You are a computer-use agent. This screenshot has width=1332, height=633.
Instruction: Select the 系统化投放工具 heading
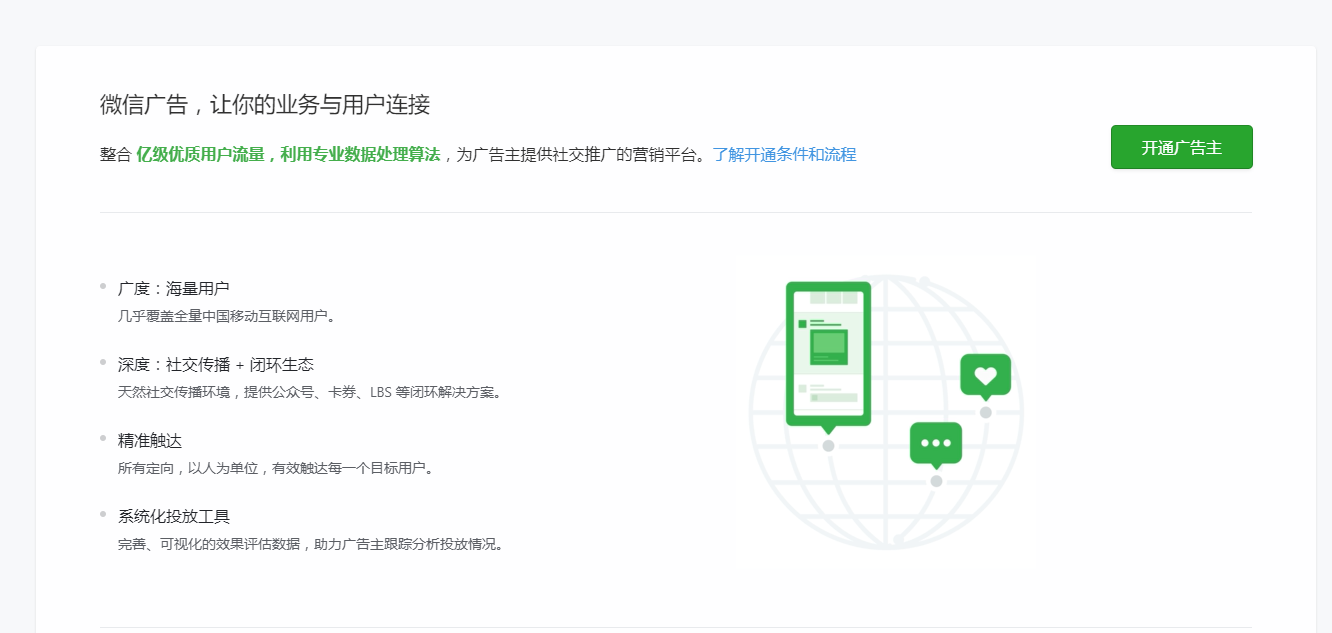tap(174, 517)
